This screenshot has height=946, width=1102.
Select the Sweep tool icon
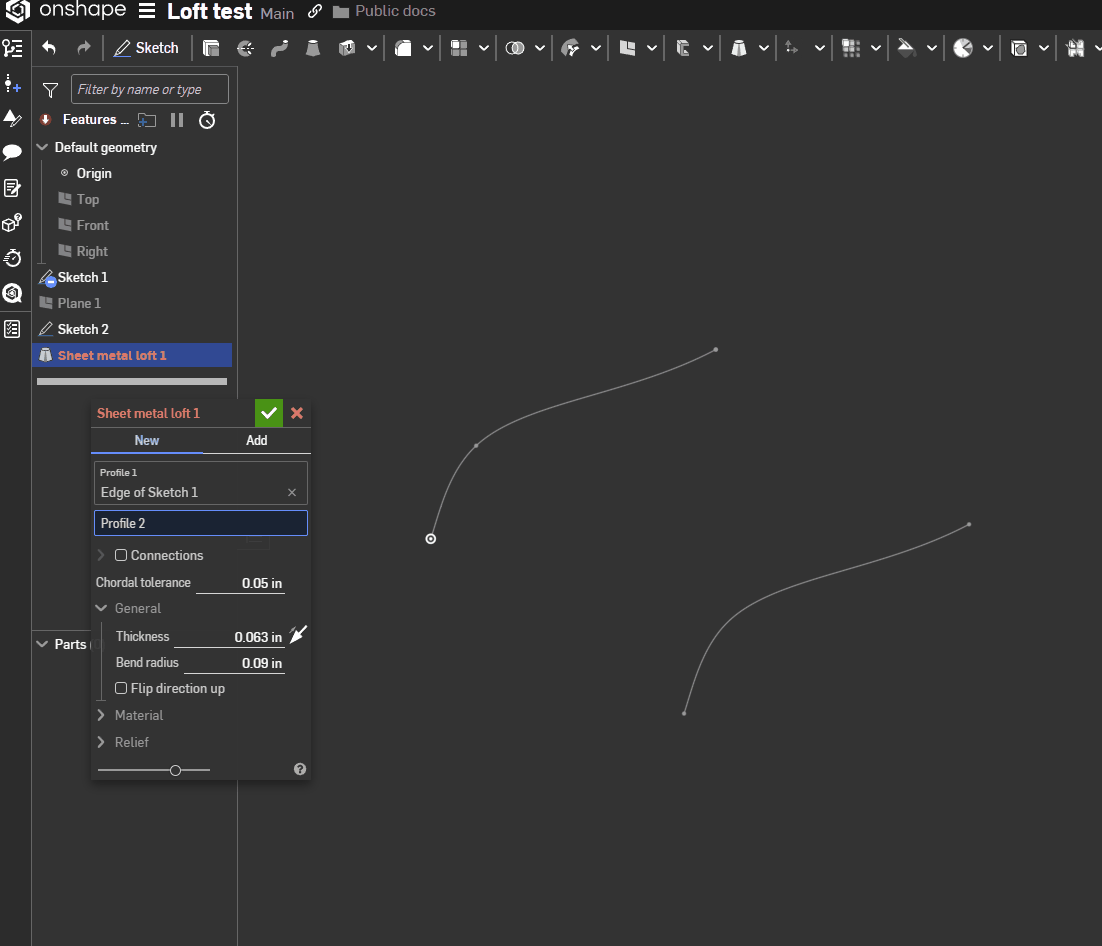(x=280, y=48)
